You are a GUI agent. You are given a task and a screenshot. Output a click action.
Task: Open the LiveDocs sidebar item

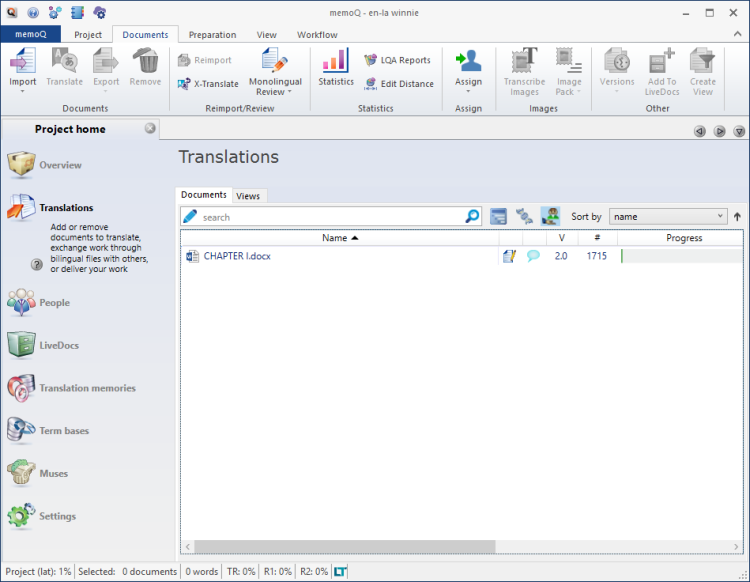(x=58, y=345)
